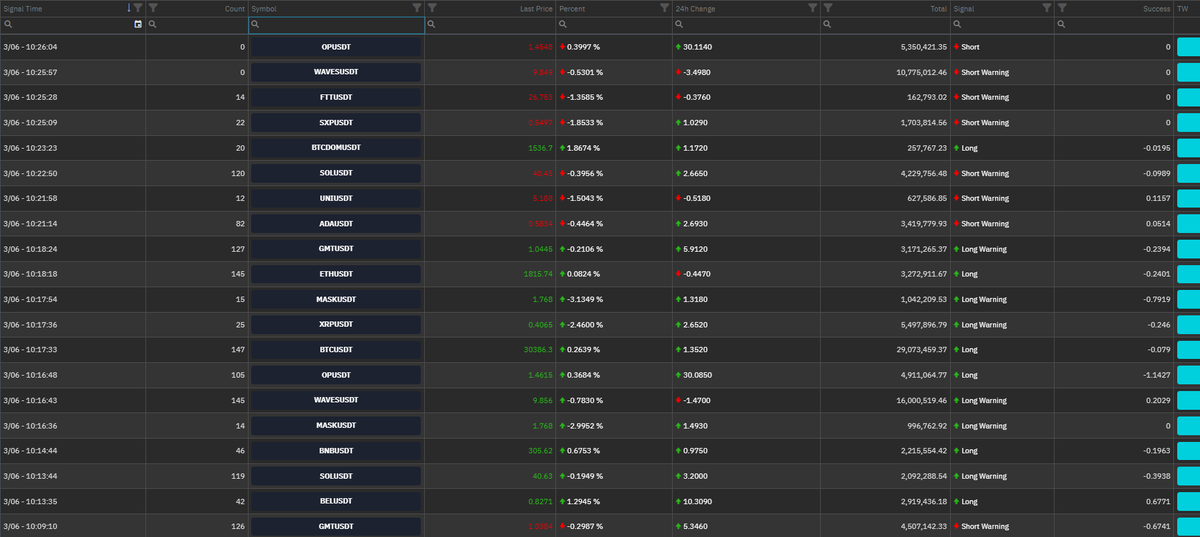Select the success value -1.1427
Image resolution: width=1200 pixels, height=537 pixels.
click(1157, 375)
